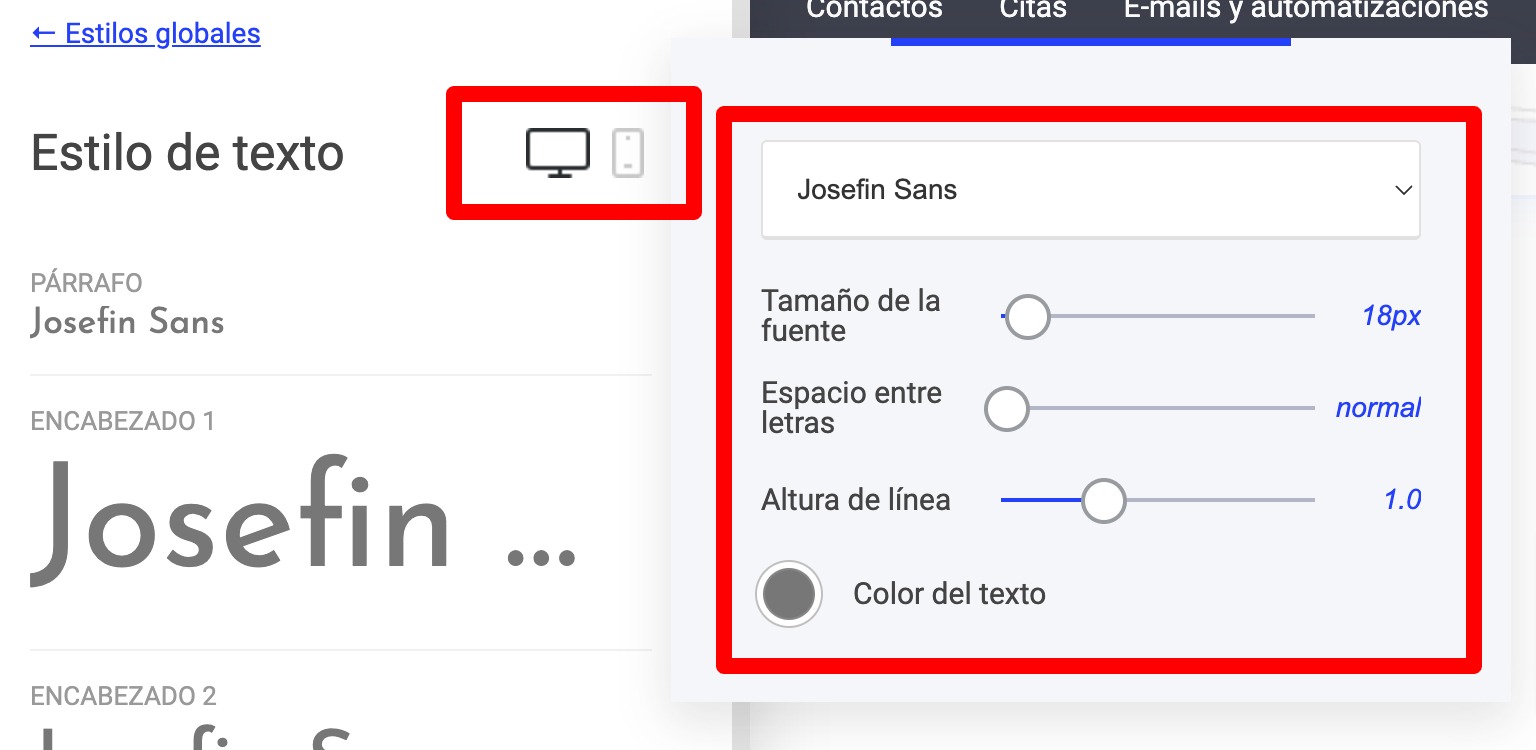
Task: Select the desktop view icon
Action: (x=558, y=153)
